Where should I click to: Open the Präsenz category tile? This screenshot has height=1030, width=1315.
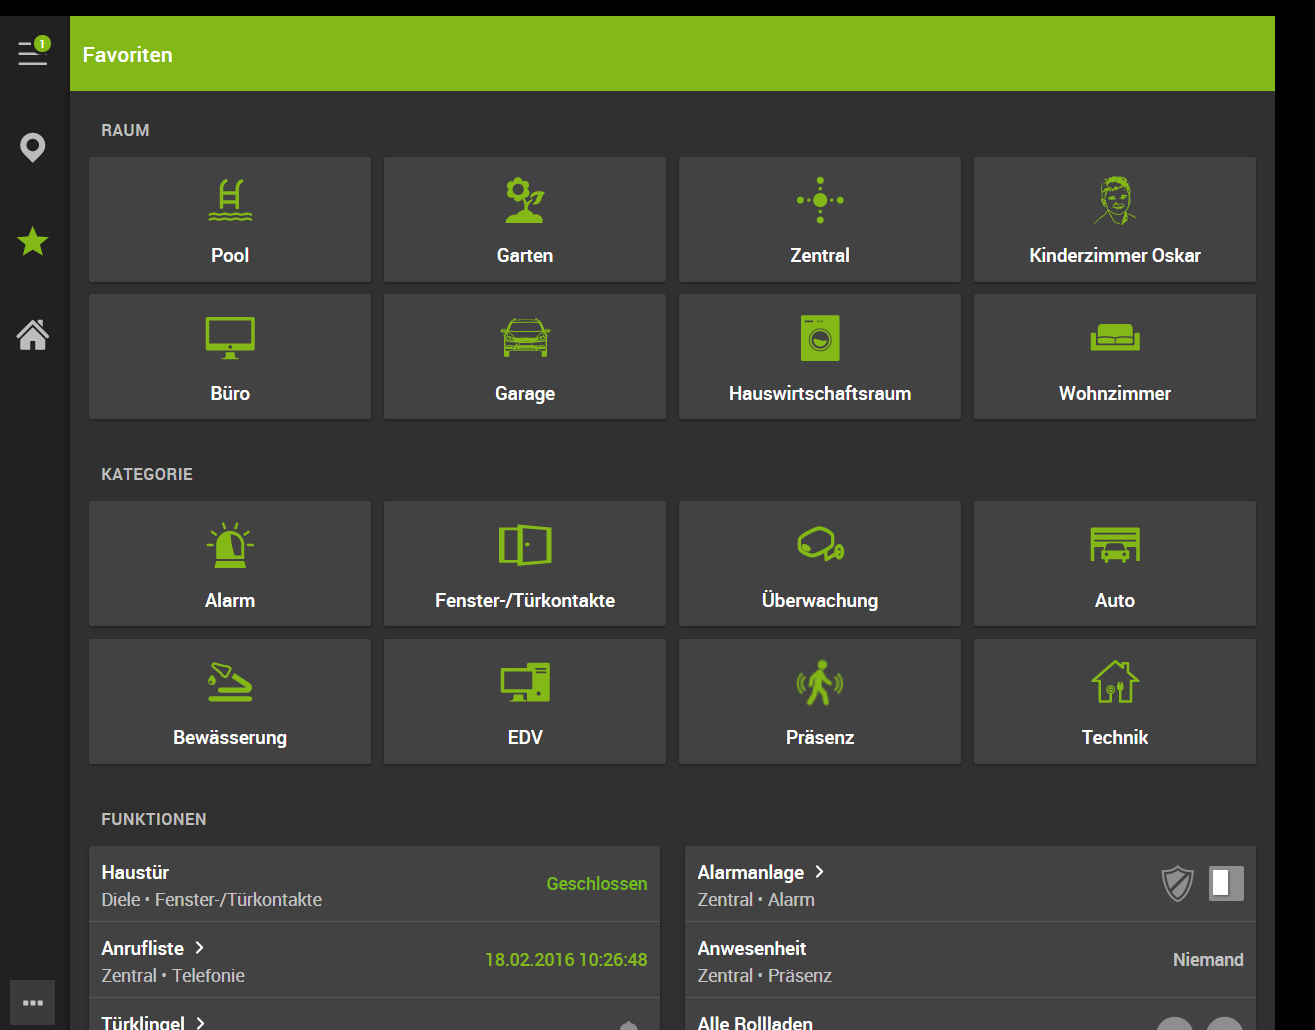click(820, 702)
